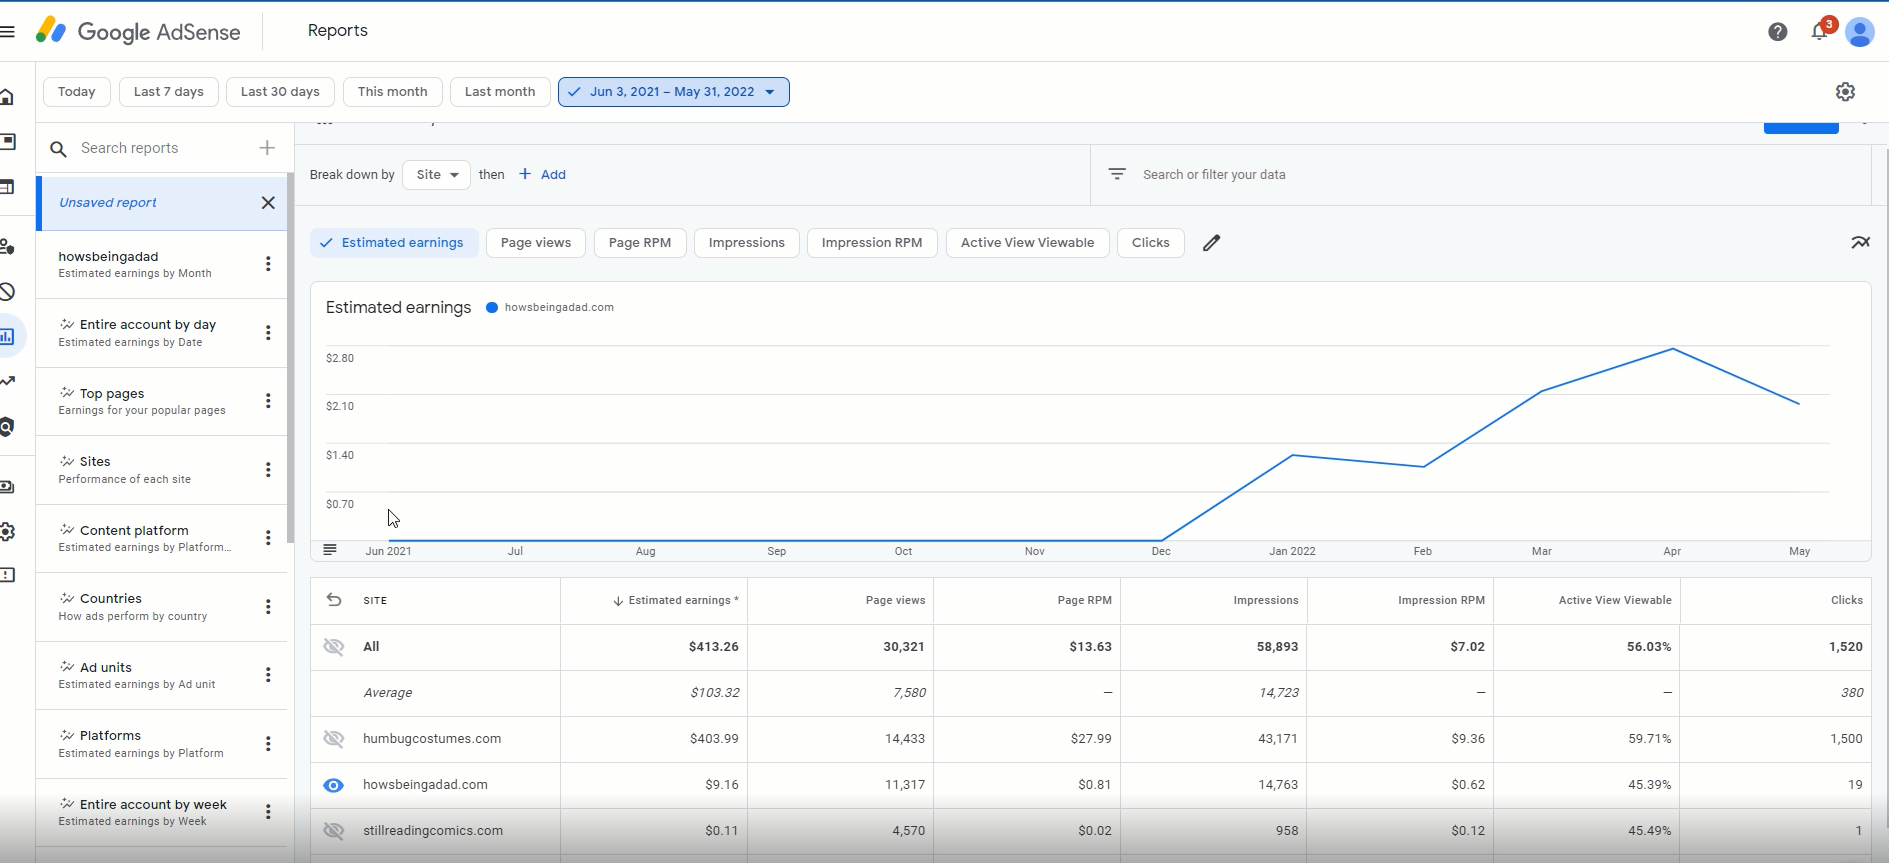The width and height of the screenshot is (1889, 863).
Task: Open options menu for Top pages report
Action: (268, 401)
